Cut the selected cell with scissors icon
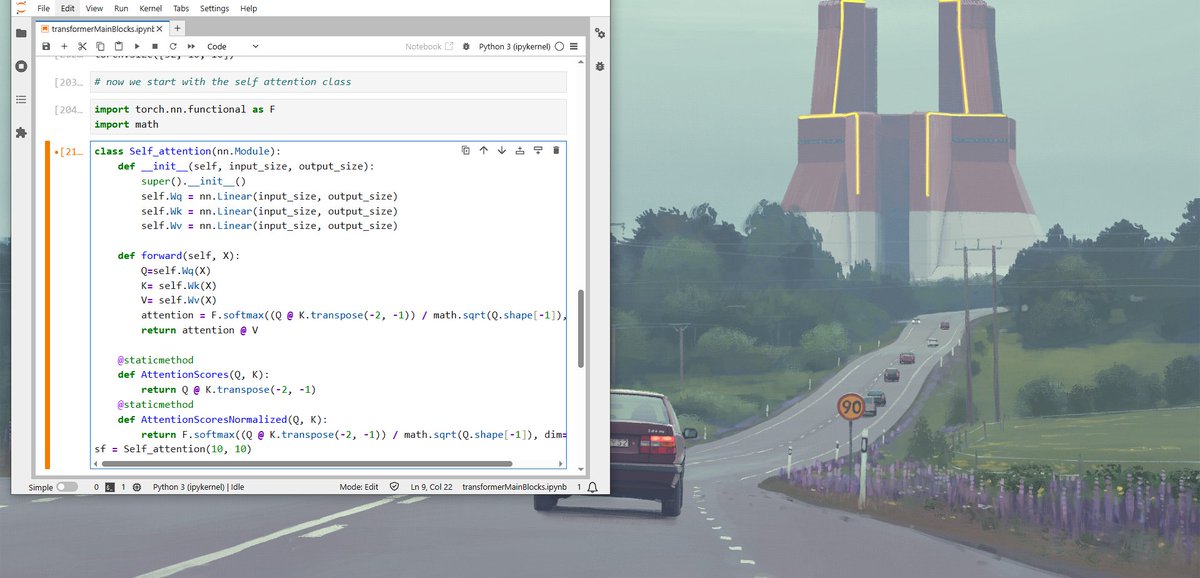 click(x=82, y=47)
